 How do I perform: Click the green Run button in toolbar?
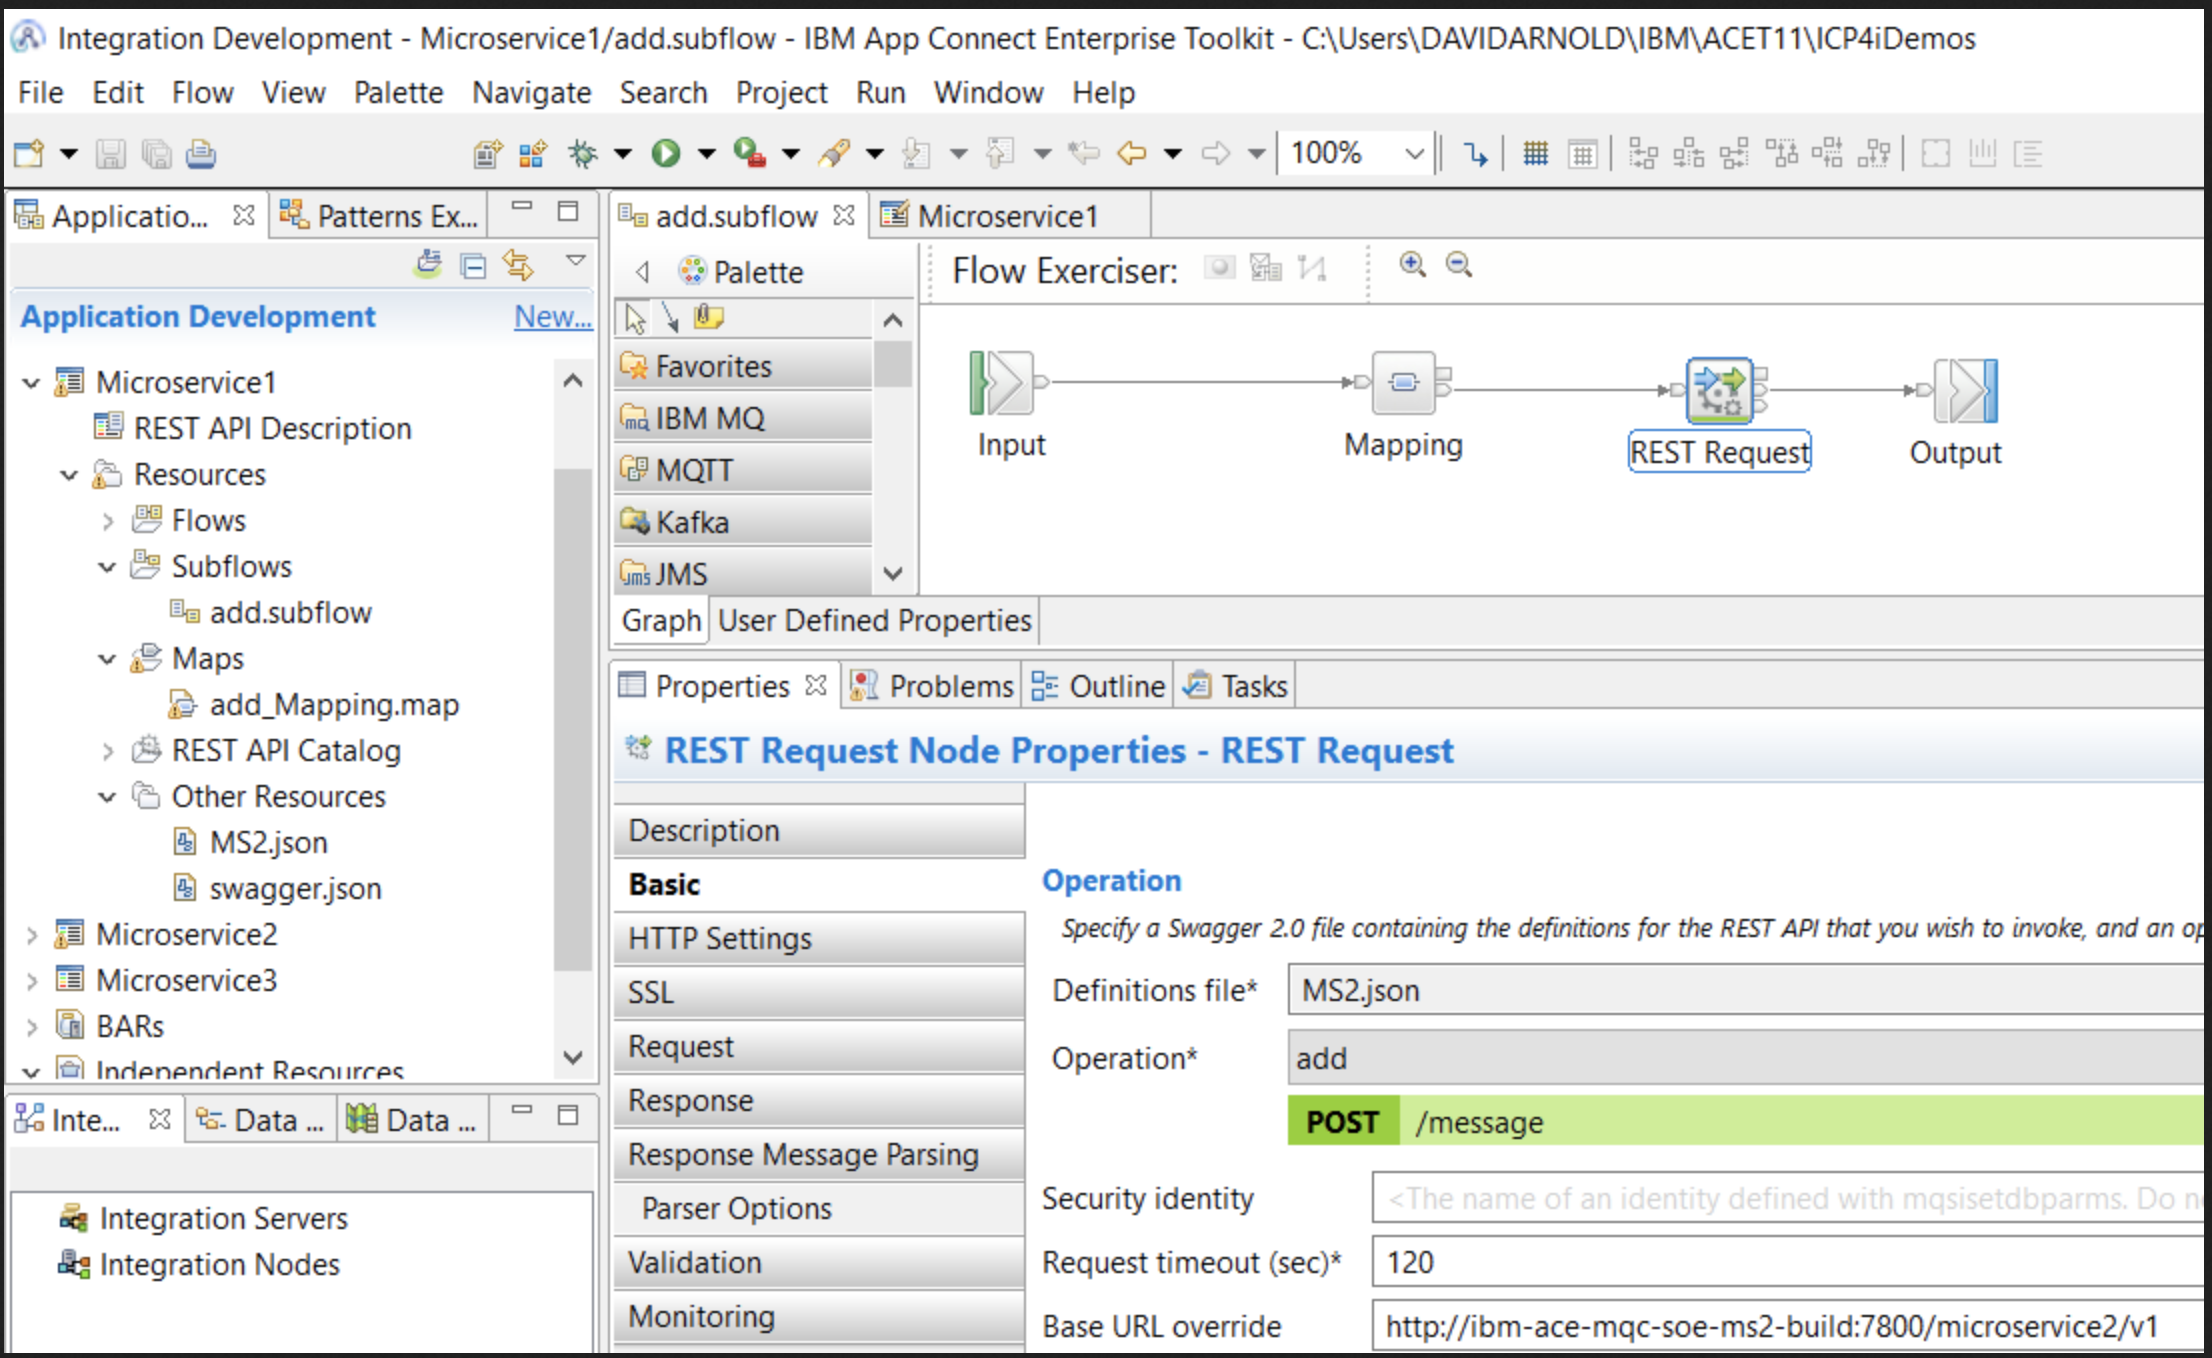(x=665, y=153)
